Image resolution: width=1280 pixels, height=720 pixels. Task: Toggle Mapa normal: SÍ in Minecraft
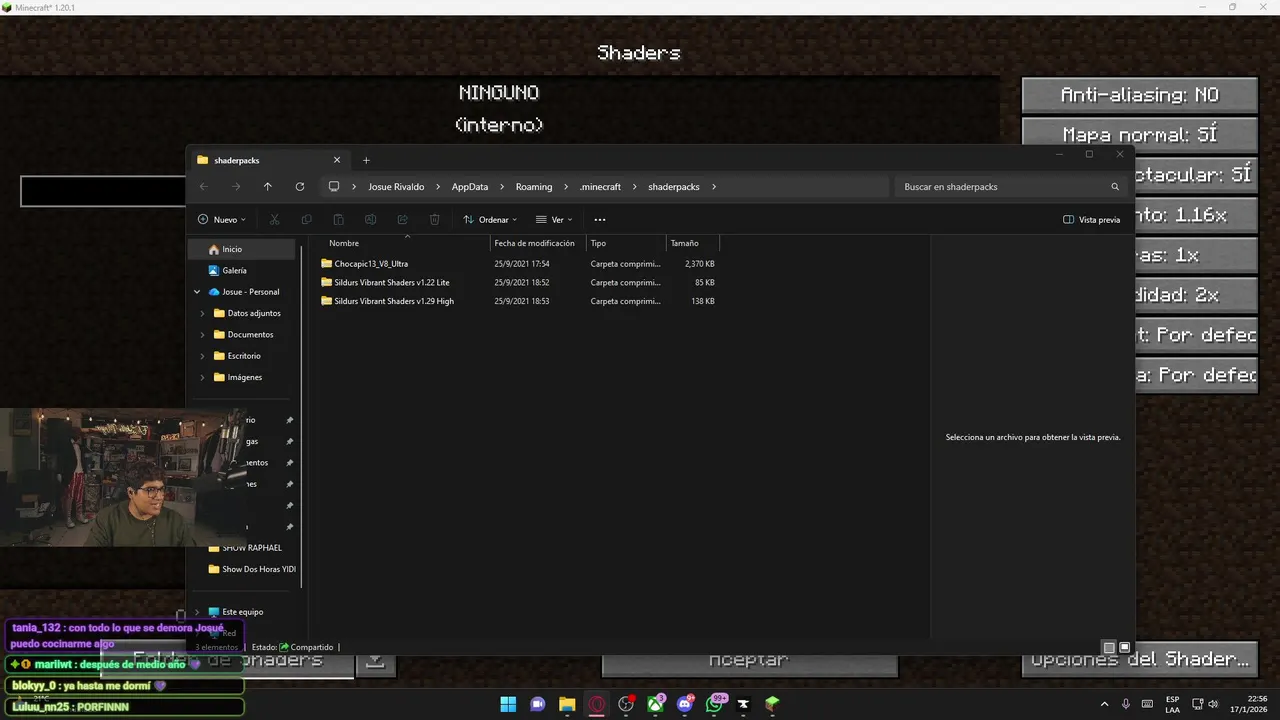pyautogui.click(x=1139, y=135)
